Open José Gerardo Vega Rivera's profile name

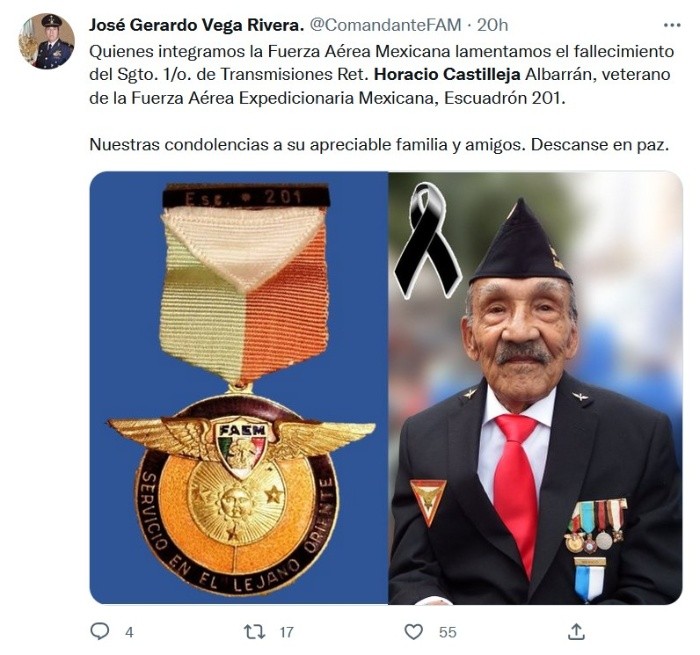pos(196,25)
